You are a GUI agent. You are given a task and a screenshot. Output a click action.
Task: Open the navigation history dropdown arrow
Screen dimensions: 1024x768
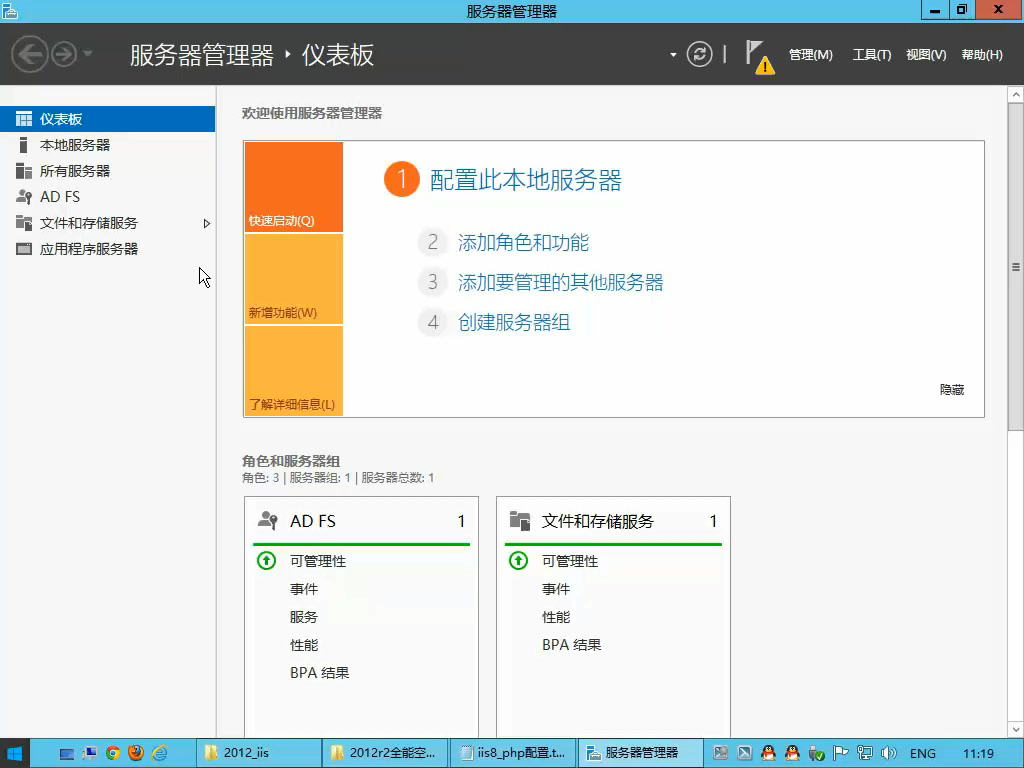pos(88,54)
